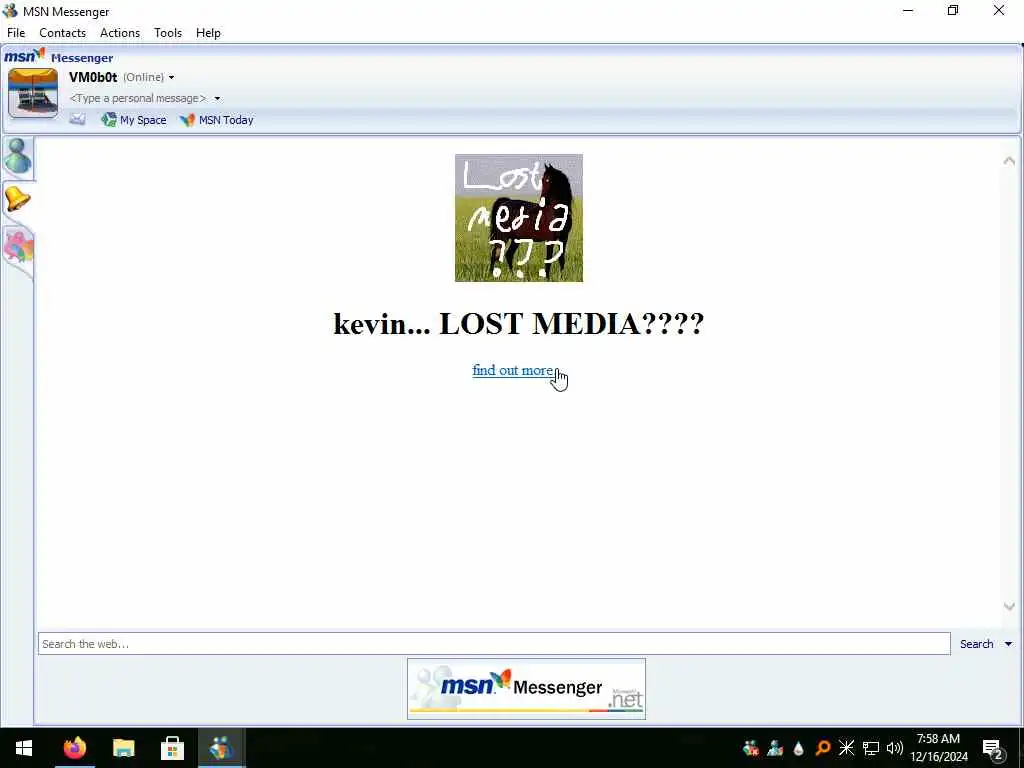The width and height of the screenshot is (1024, 768).
Task: Click MSN Messenger taskbar icon
Action: tap(221, 748)
